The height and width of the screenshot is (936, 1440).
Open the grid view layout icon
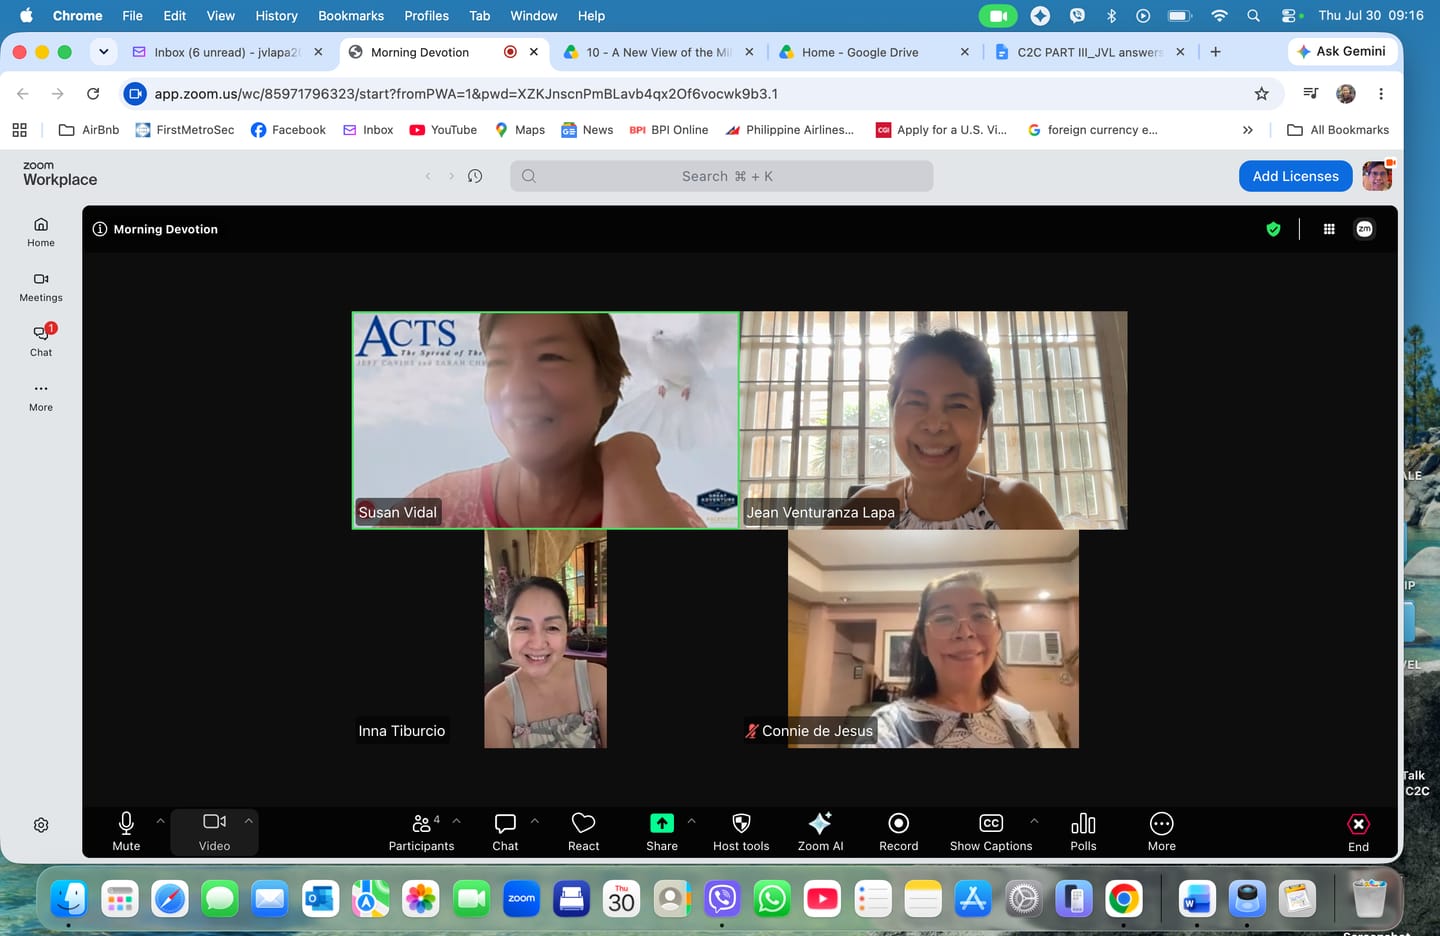pyautogui.click(x=1329, y=229)
